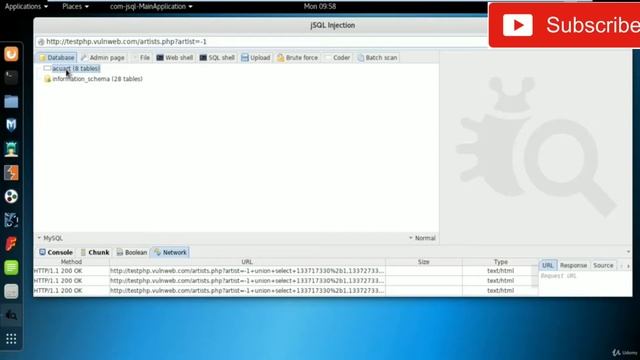This screenshot has height=360, width=640.
Task: Launch the red F icon in dock
Action: [x=11, y=244]
